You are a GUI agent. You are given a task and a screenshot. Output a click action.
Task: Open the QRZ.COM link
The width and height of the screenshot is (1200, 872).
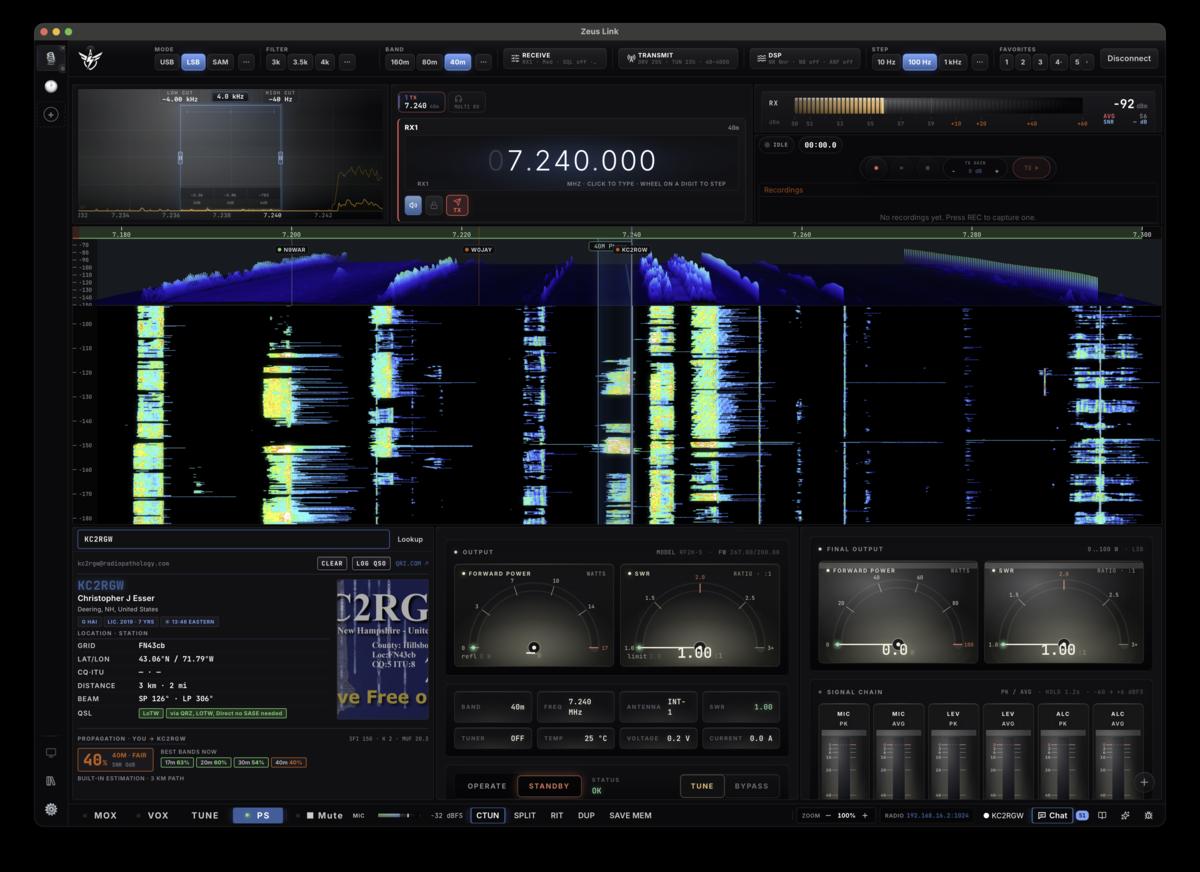(411, 563)
